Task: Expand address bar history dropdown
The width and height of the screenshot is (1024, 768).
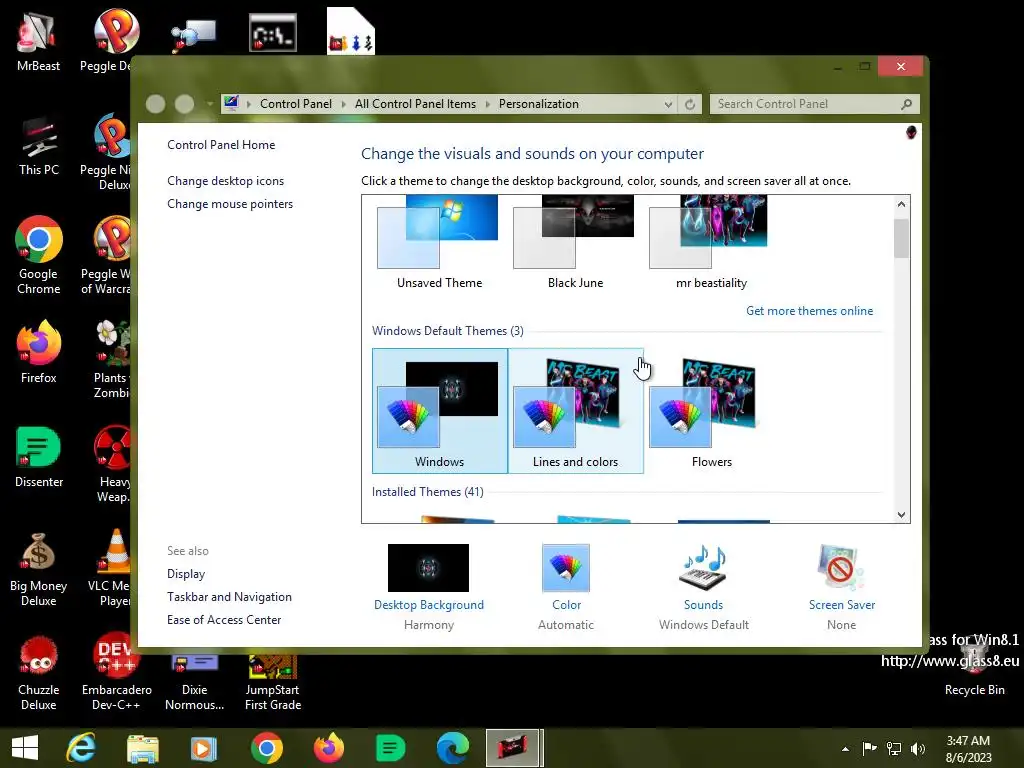Action: tap(668, 104)
